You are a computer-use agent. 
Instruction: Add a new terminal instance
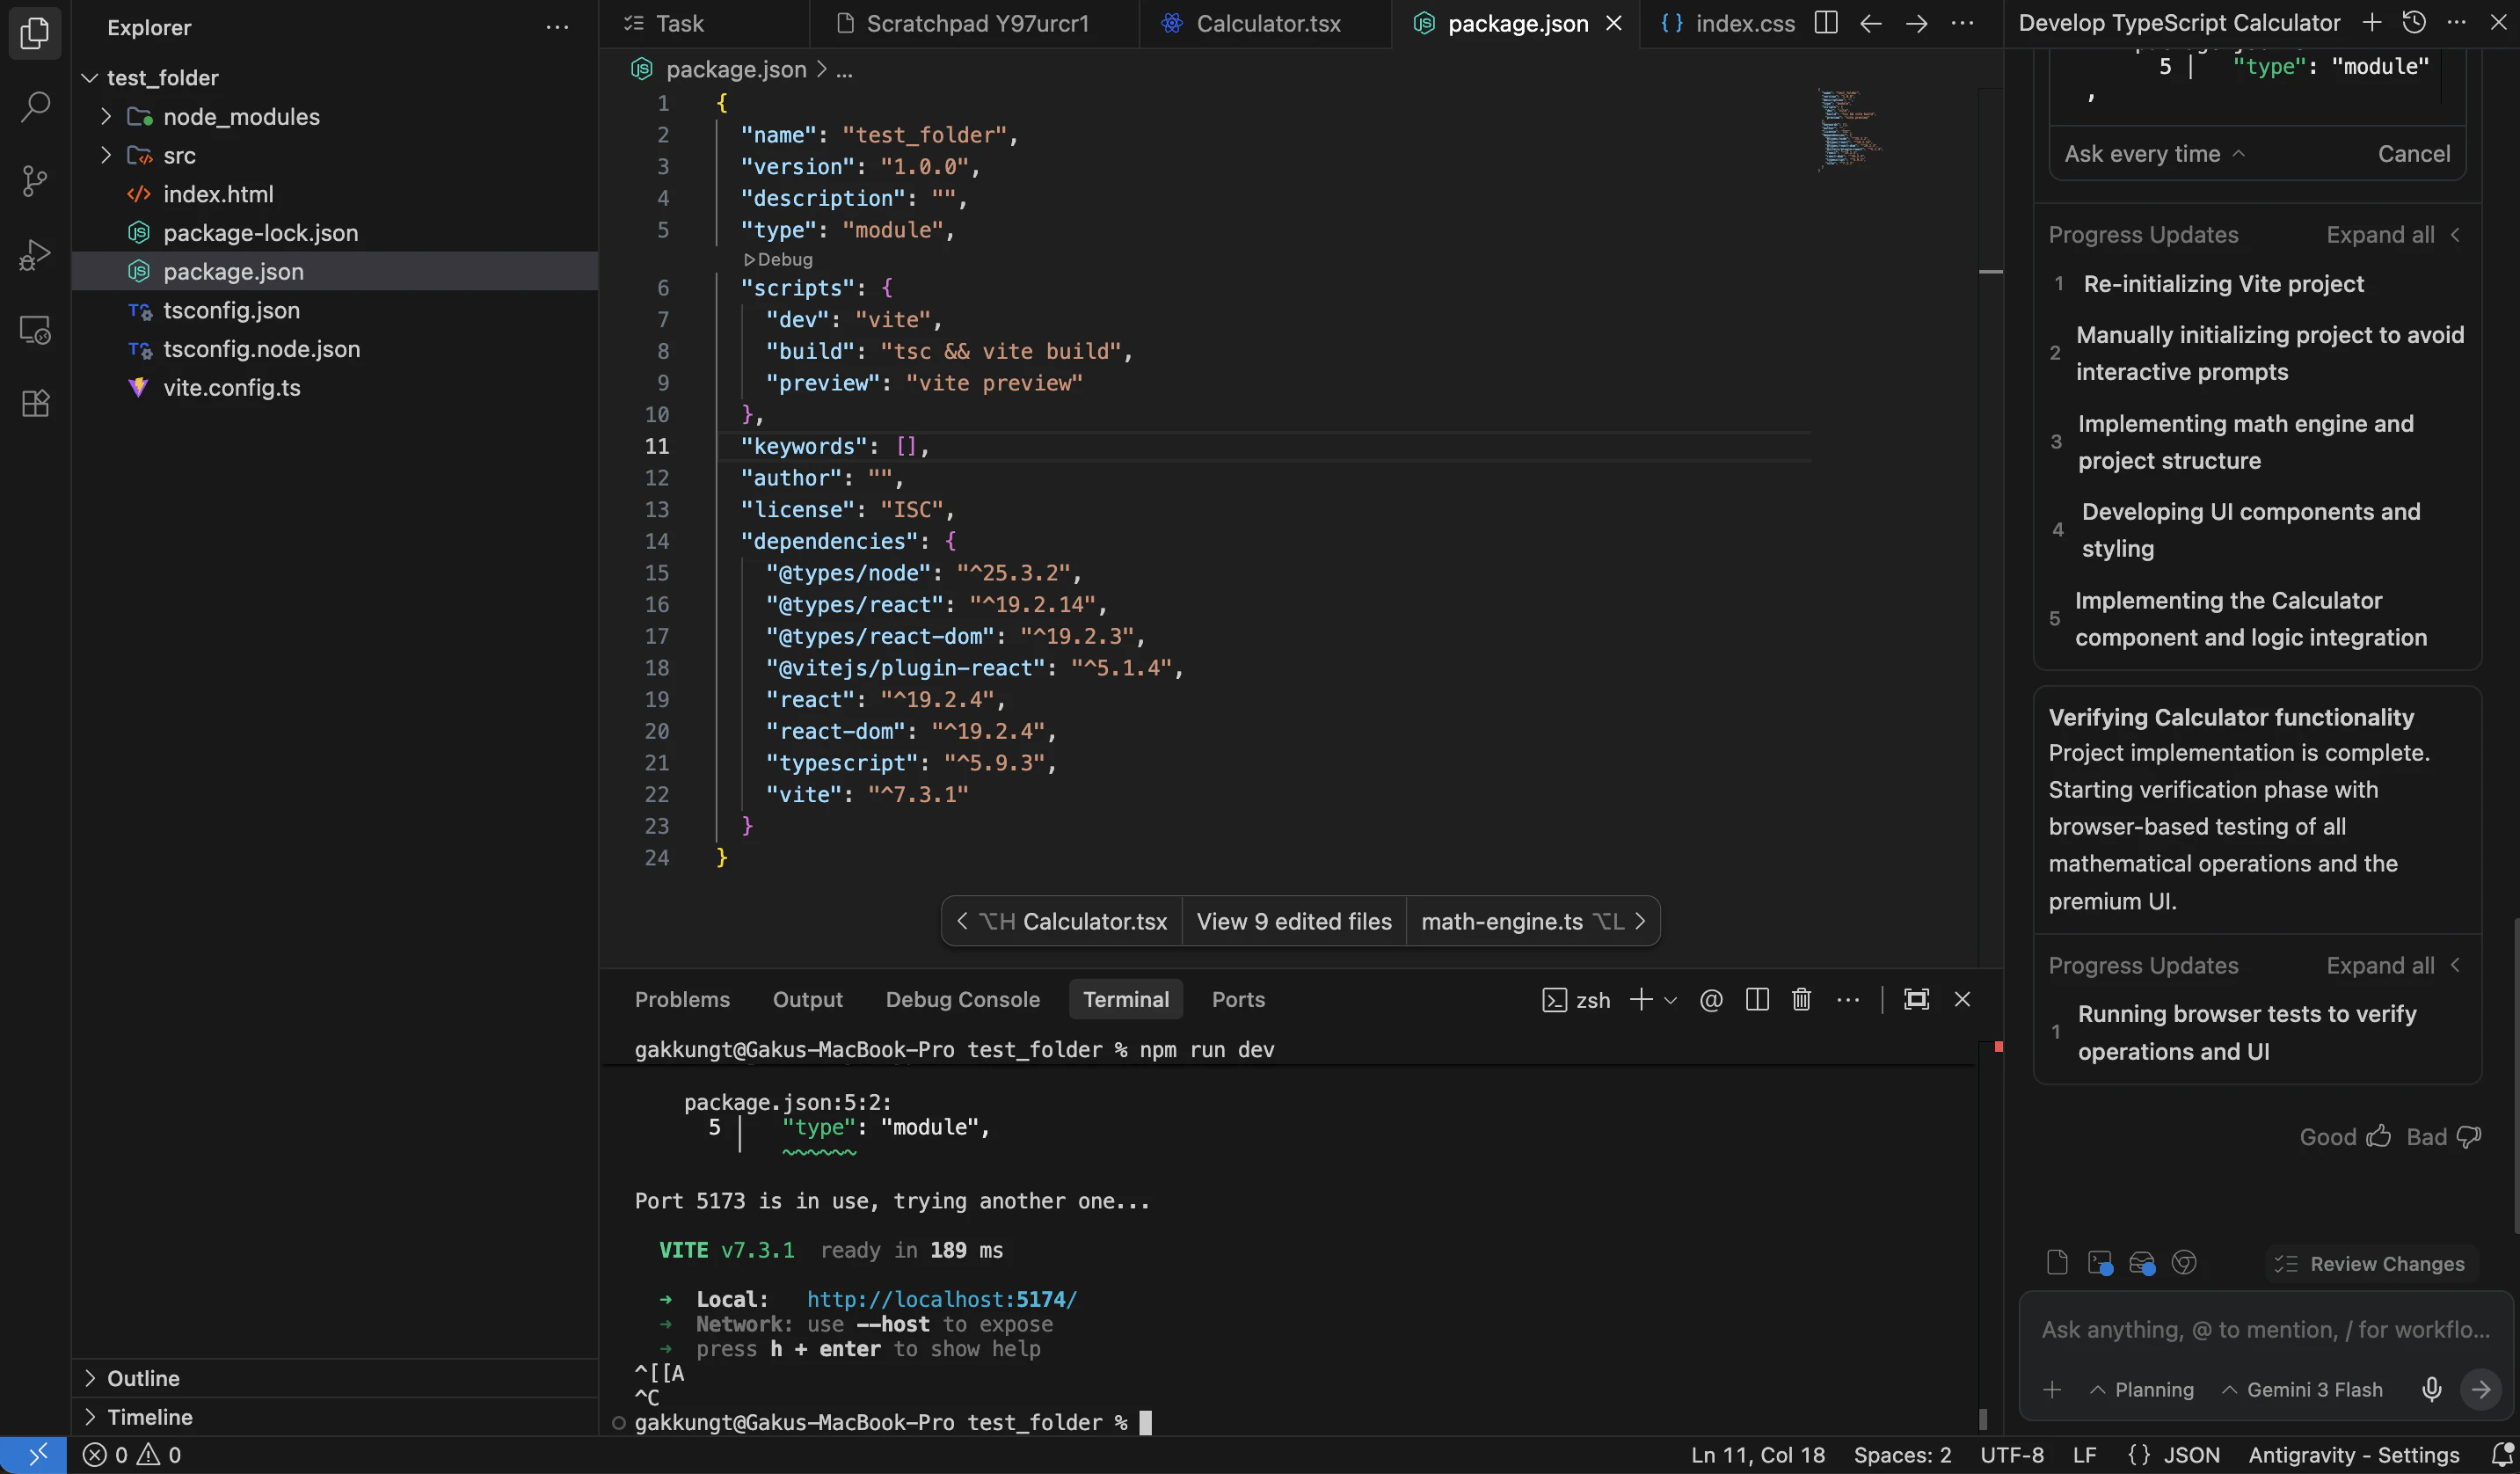pyautogui.click(x=1640, y=999)
